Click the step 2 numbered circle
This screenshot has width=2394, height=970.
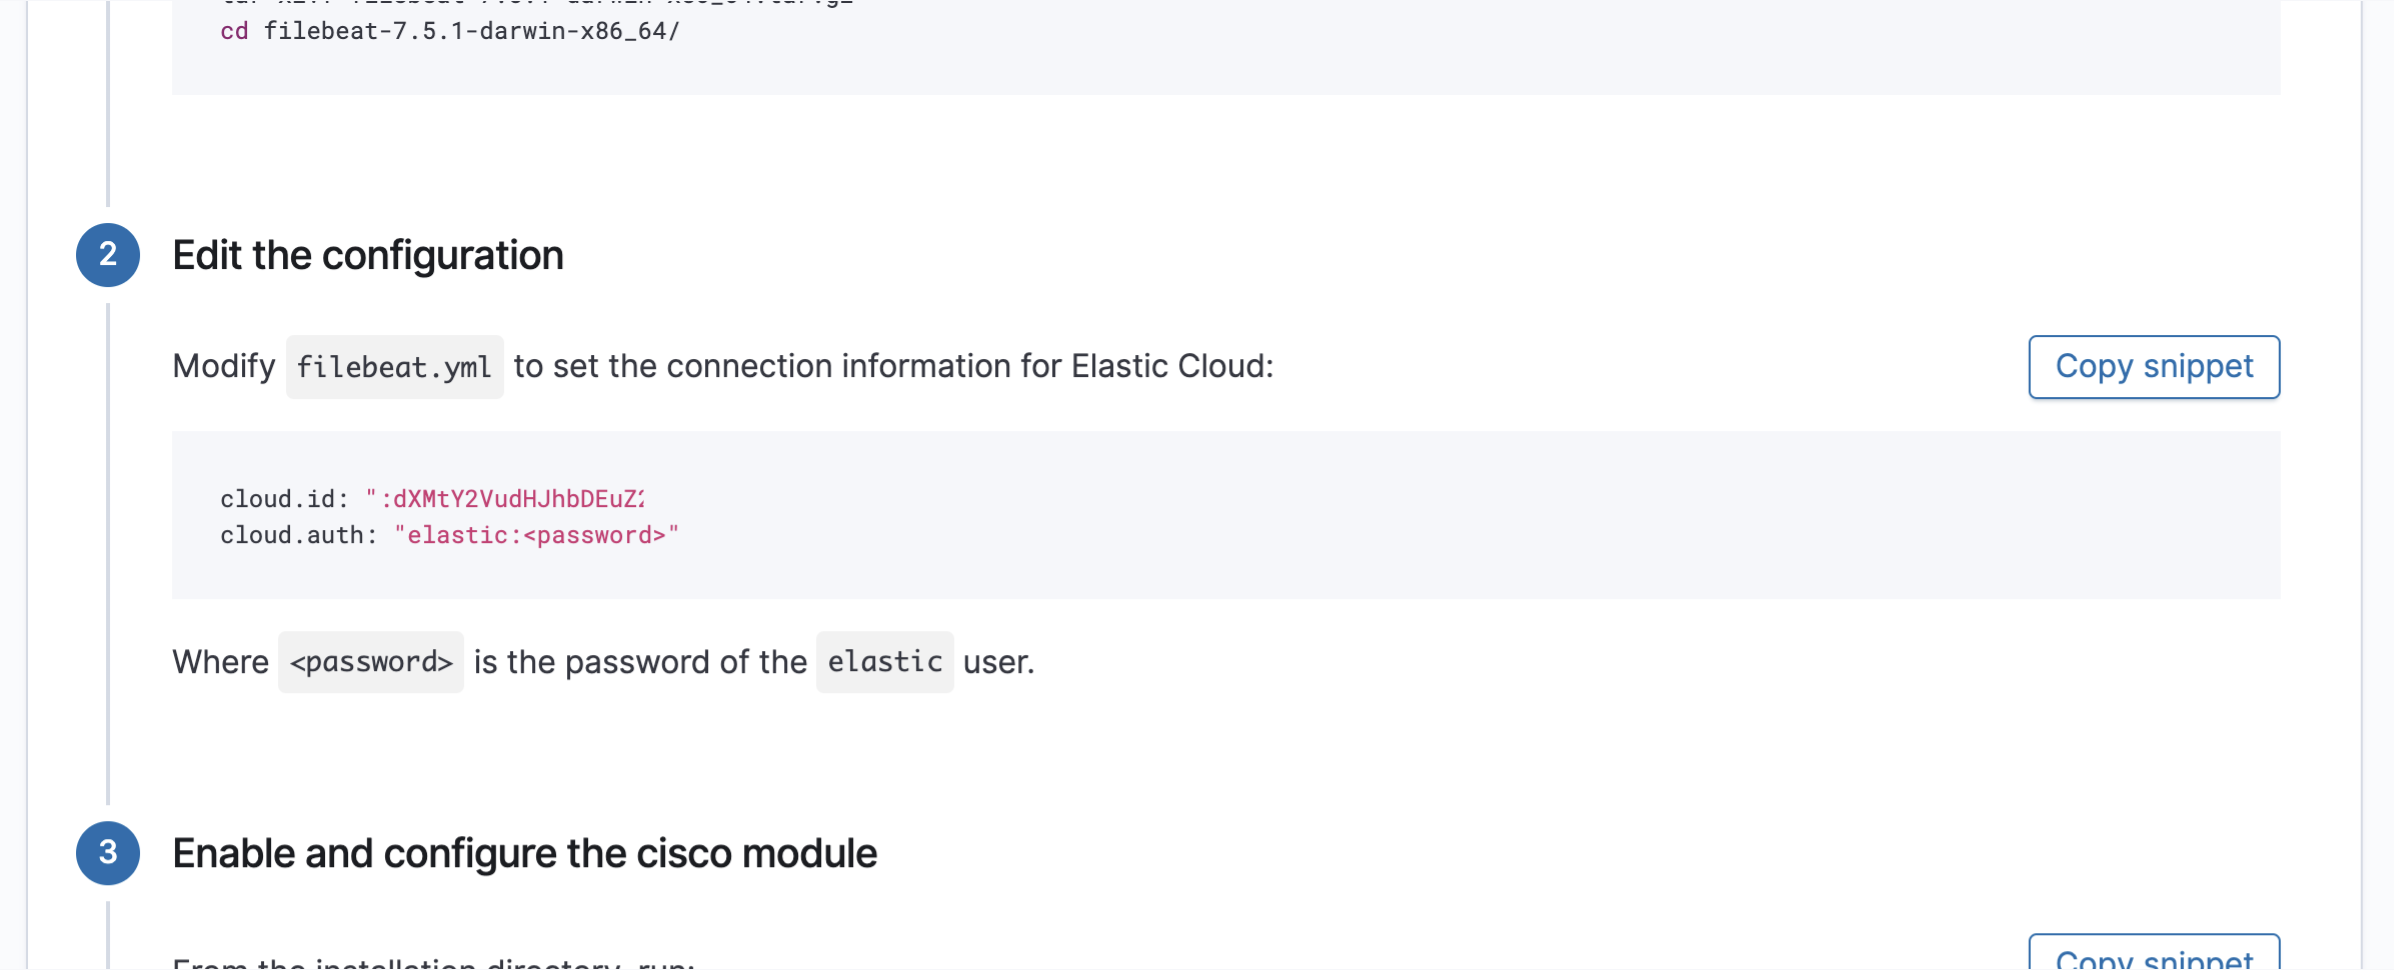coord(108,255)
